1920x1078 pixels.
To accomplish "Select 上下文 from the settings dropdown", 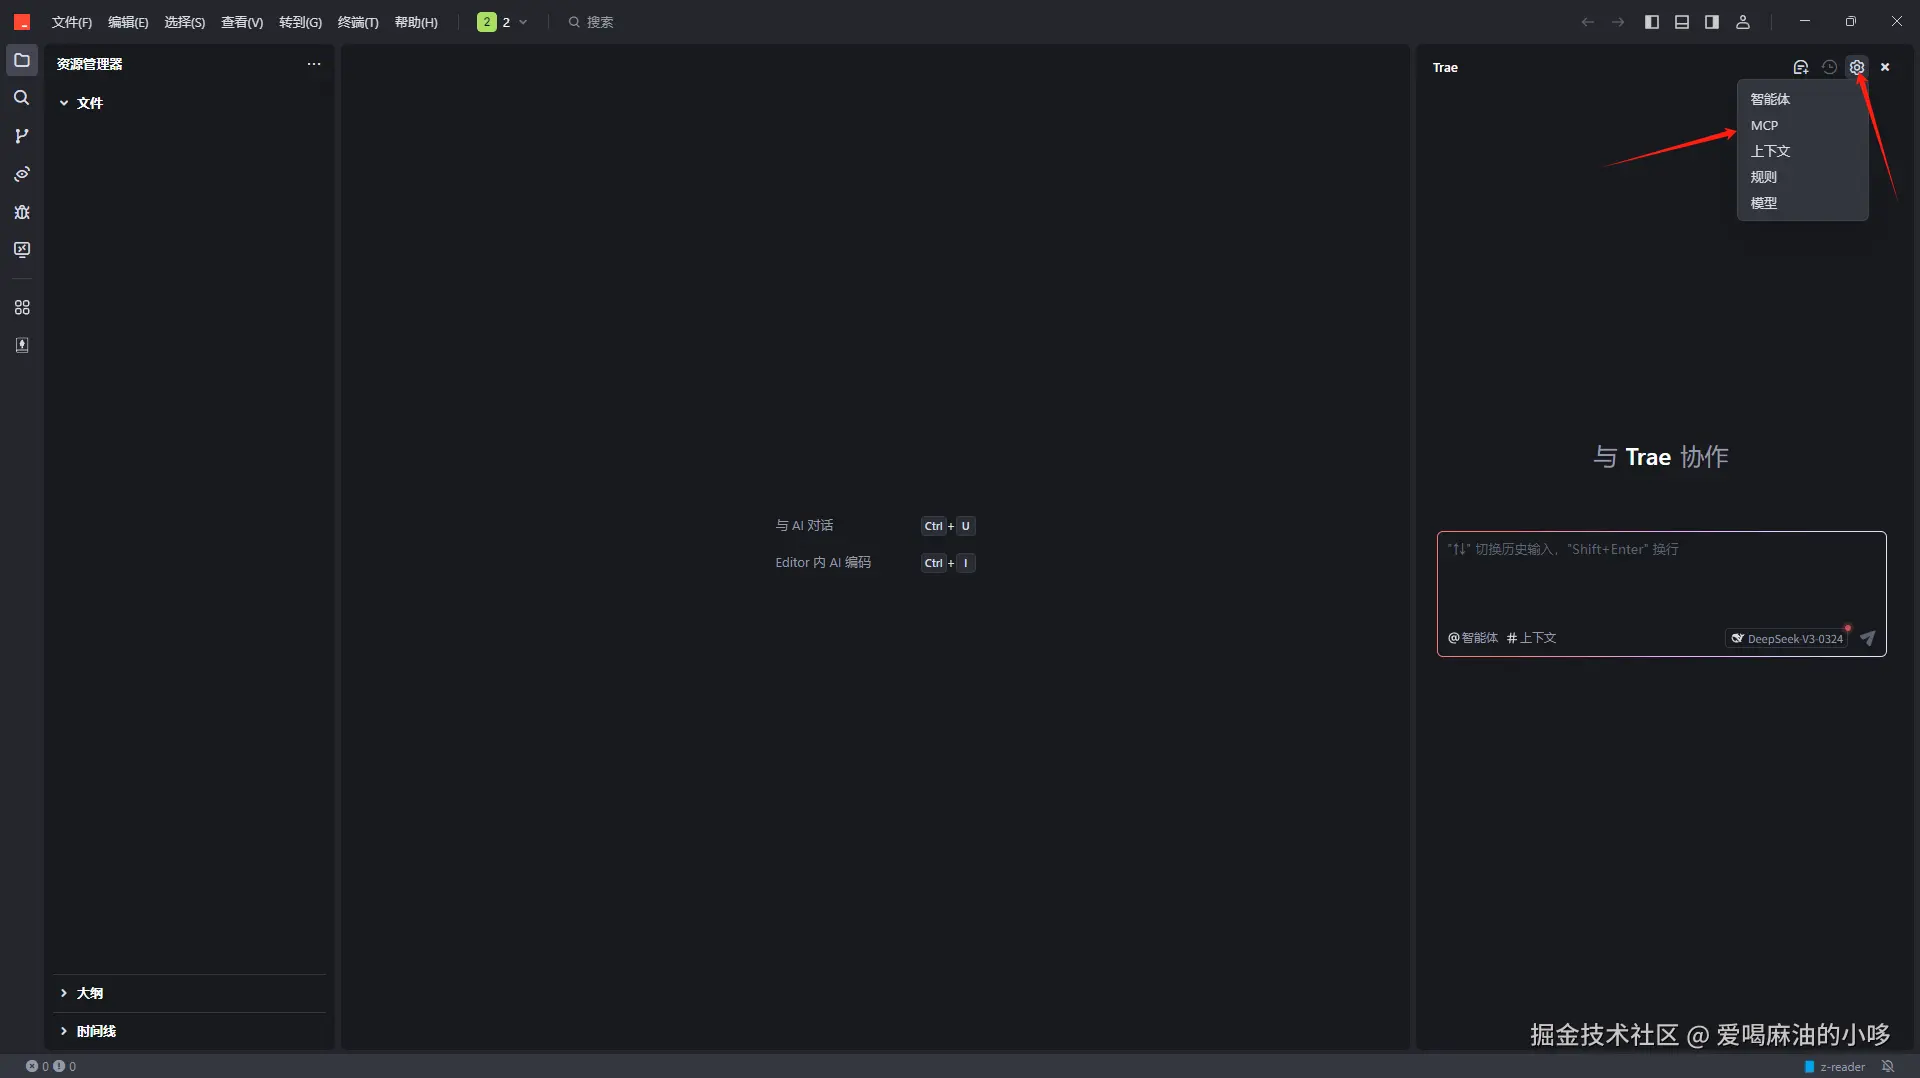I will [1802, 151].
